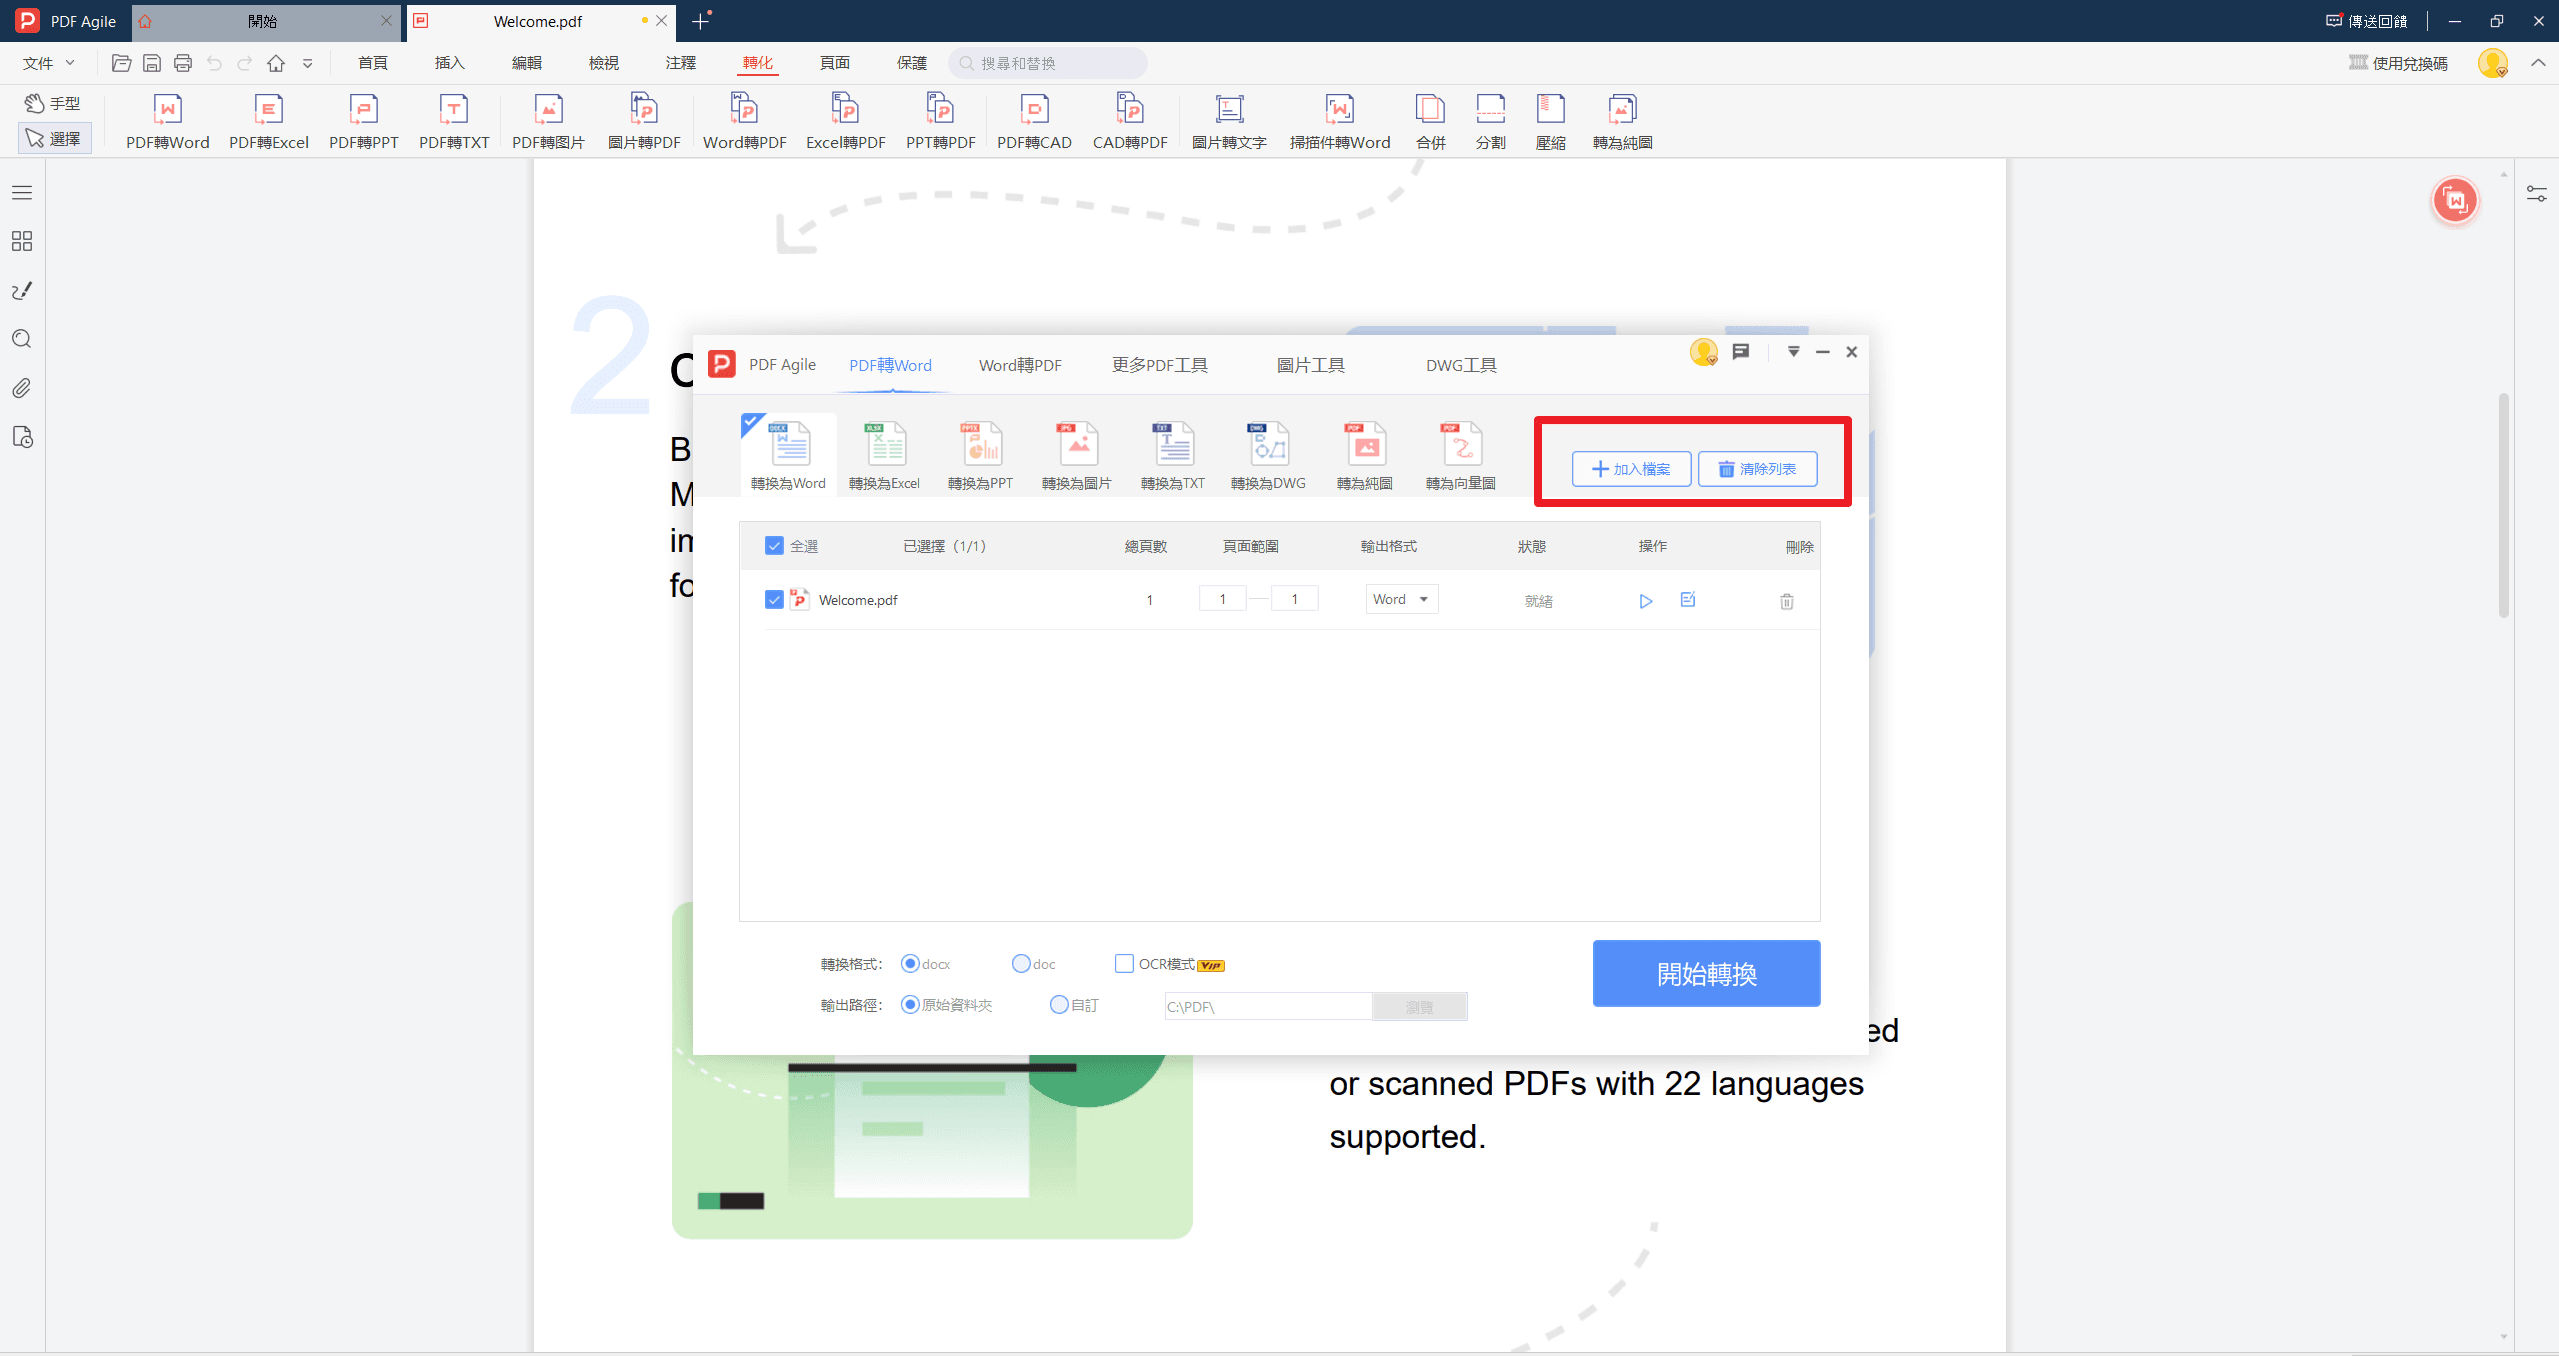Open the PDF轉Excel ribbon tool
This screenshot has height=1356, width=2559.
tap(268, 121)
